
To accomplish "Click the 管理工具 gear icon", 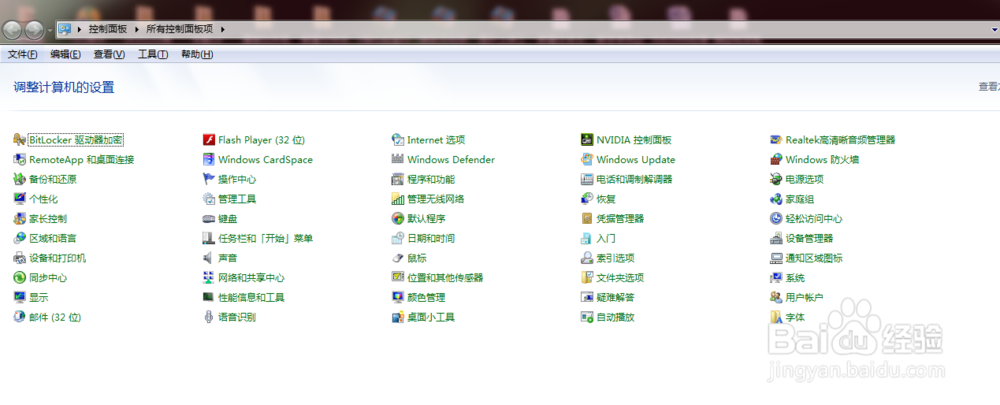I will pos(208,199).
